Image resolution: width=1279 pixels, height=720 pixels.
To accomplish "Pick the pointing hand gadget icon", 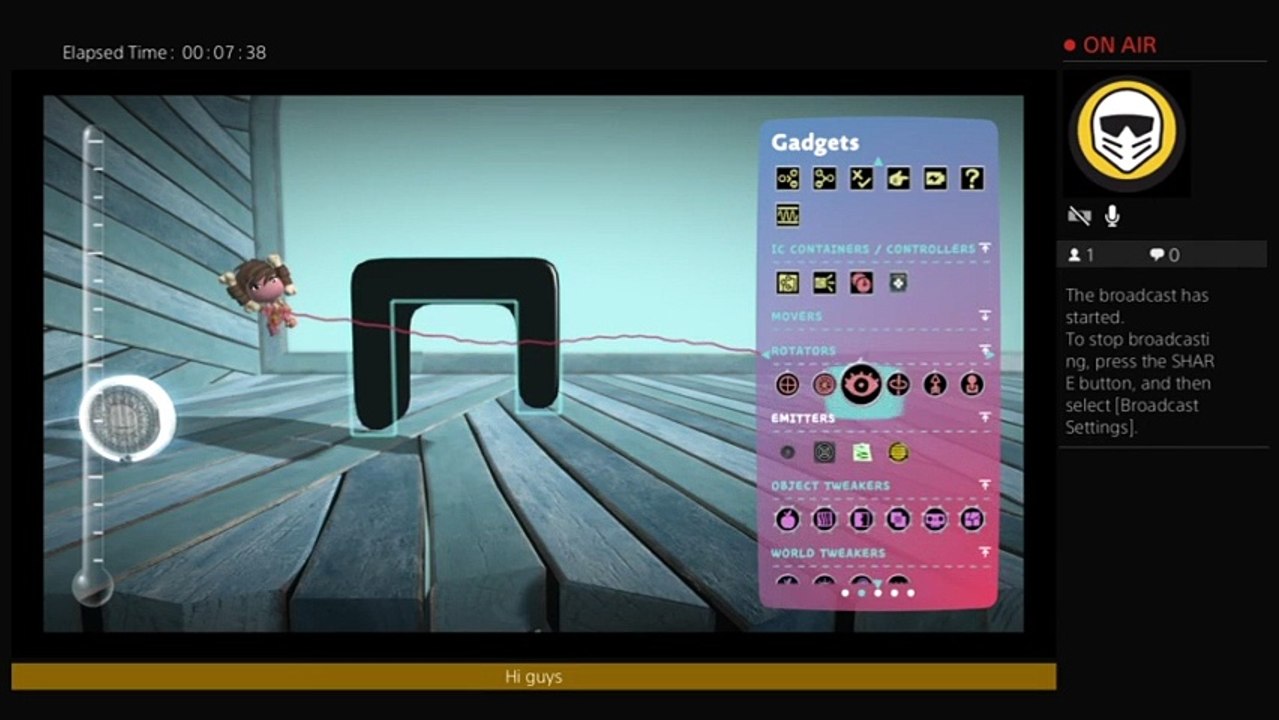I will tap(898, 179).
